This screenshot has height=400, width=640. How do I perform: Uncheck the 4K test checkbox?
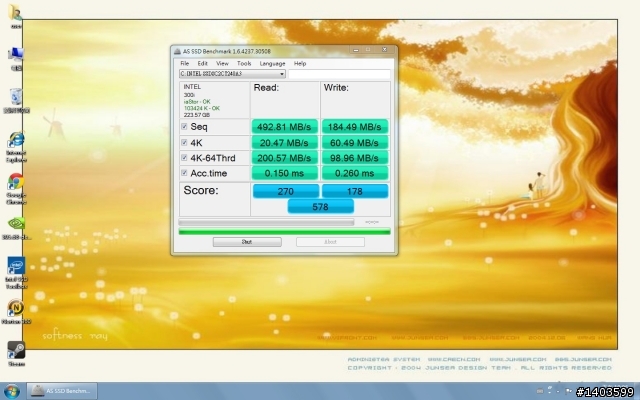point(184,142)
